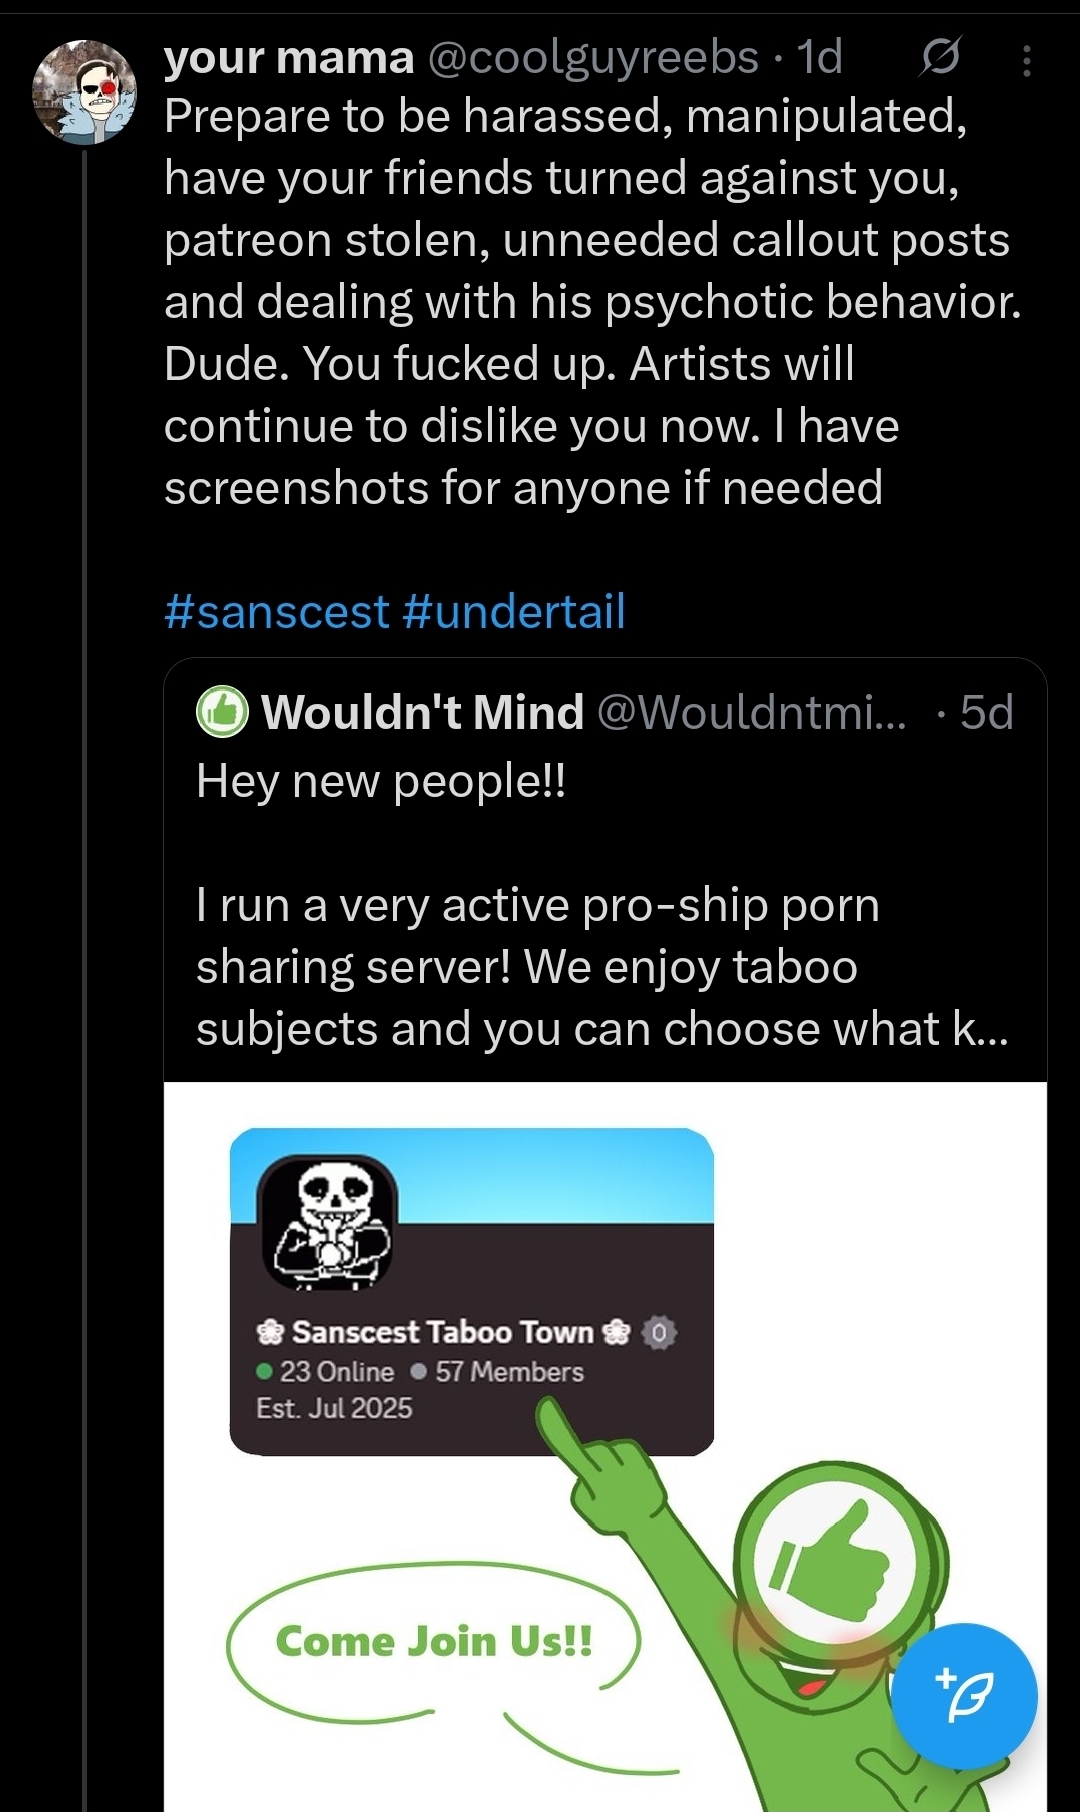
Task: Tap the 5d timestamp on the quoted post
Action: click(x=986, y=712)
